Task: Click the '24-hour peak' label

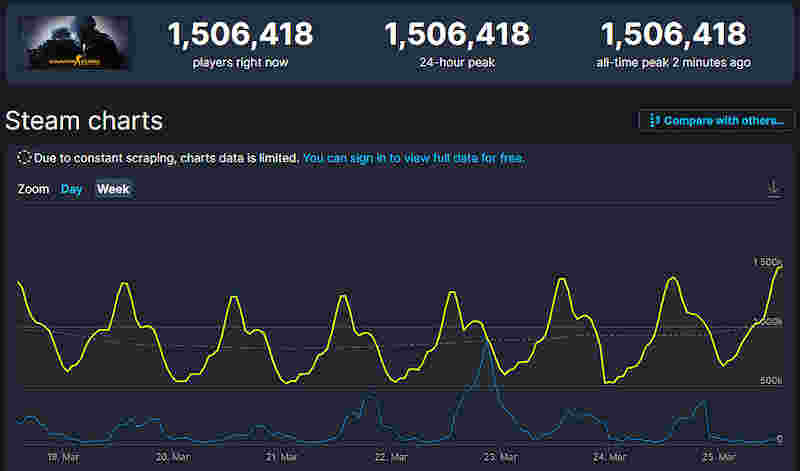Action: coord(457,63)
